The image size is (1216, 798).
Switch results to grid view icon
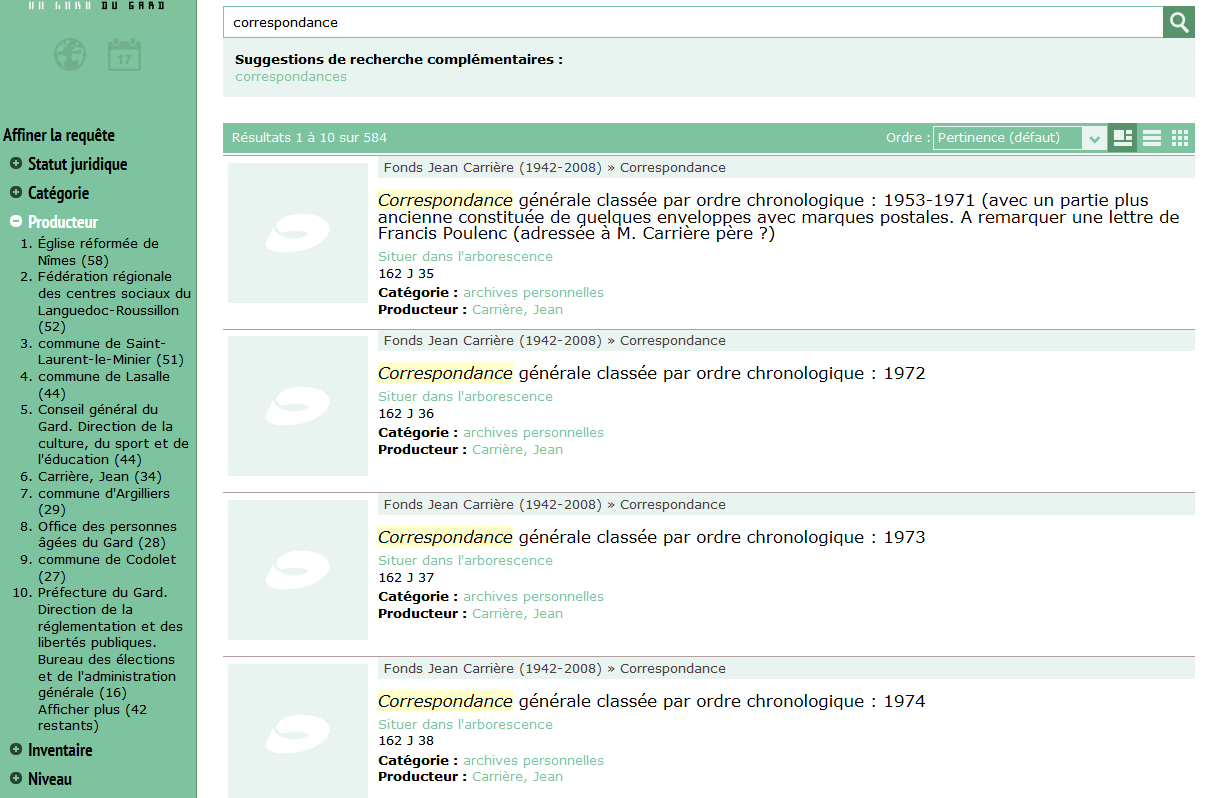coord(1179,137)
